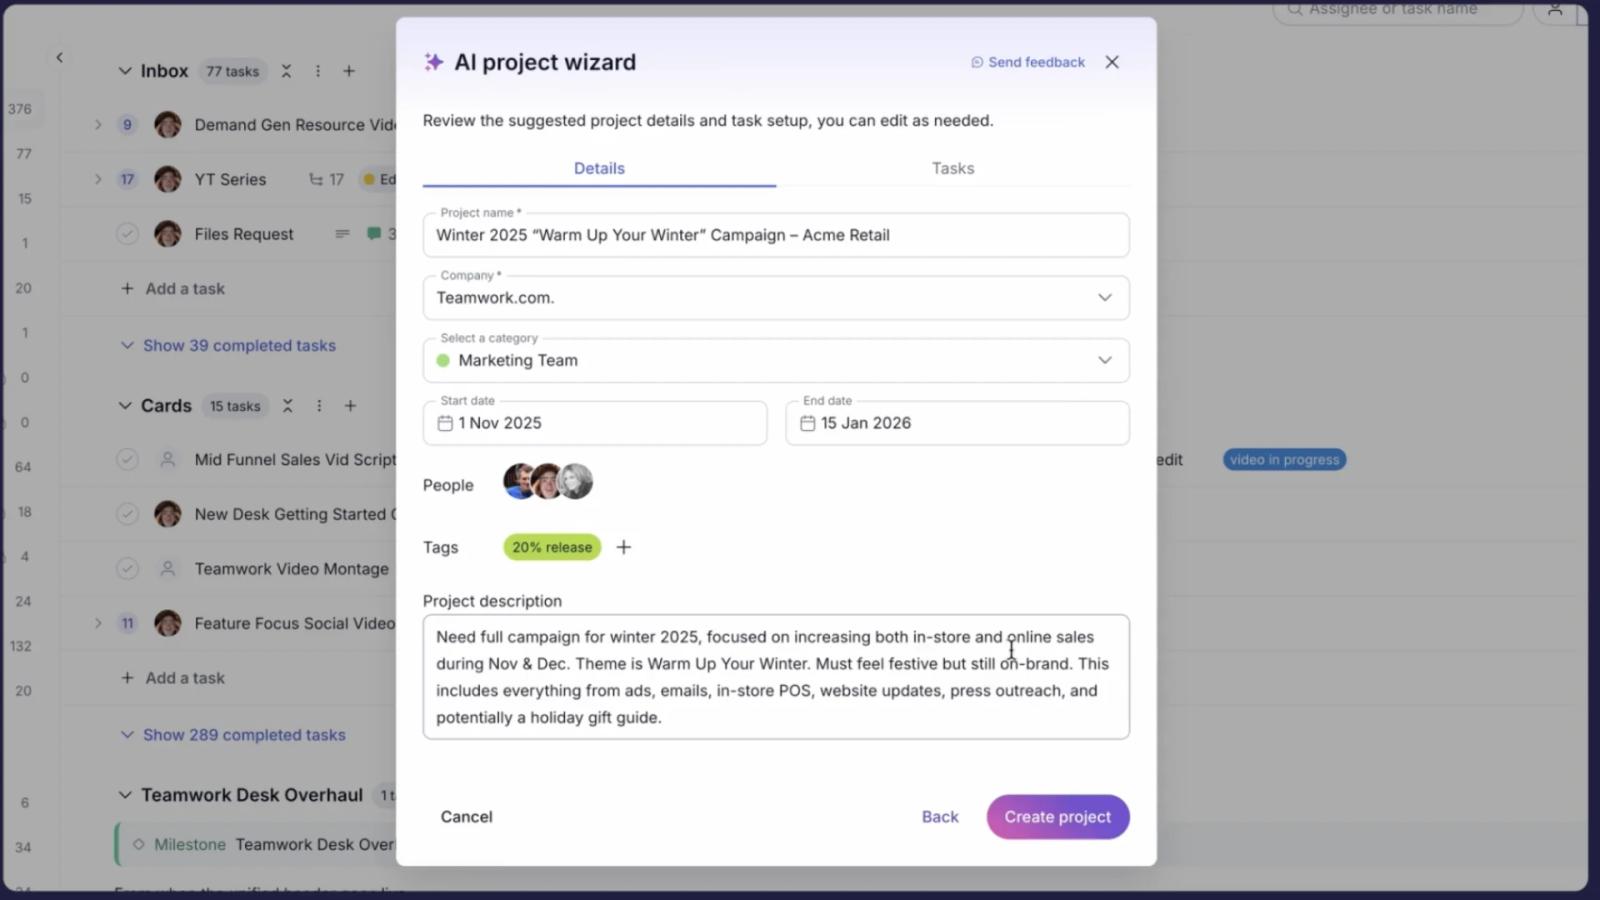Mark Files Request task complete
The image size is (1600, 900).
tap(127, 234)
